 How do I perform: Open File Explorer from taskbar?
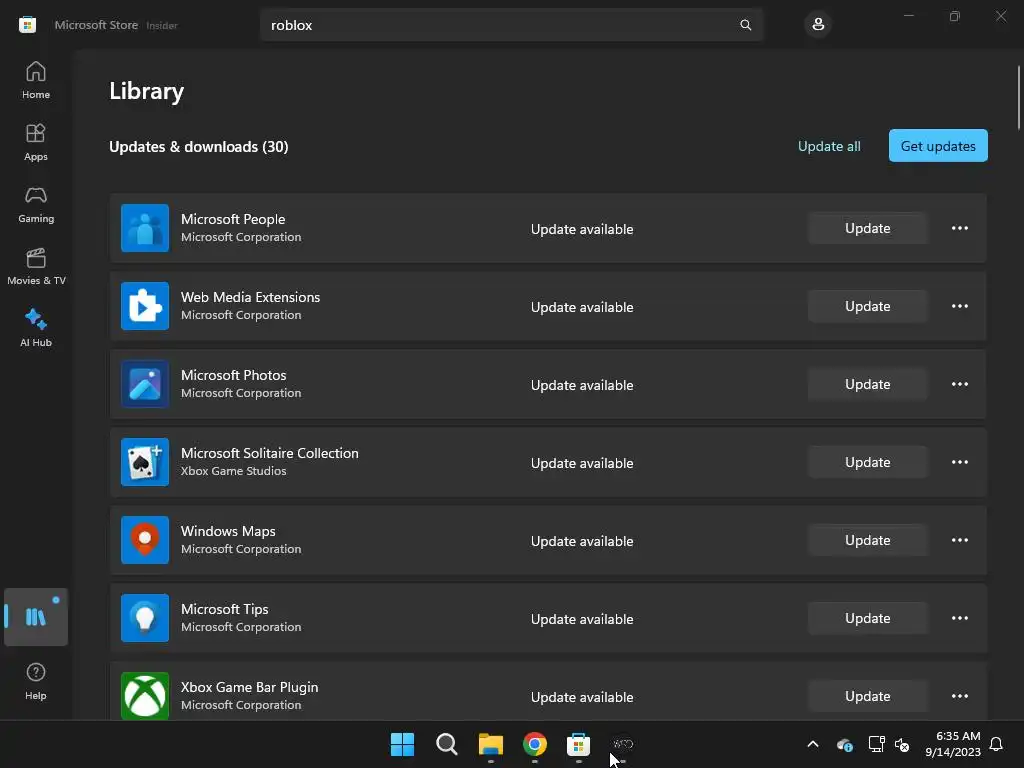pyautogui.click(x=490, y=744)
